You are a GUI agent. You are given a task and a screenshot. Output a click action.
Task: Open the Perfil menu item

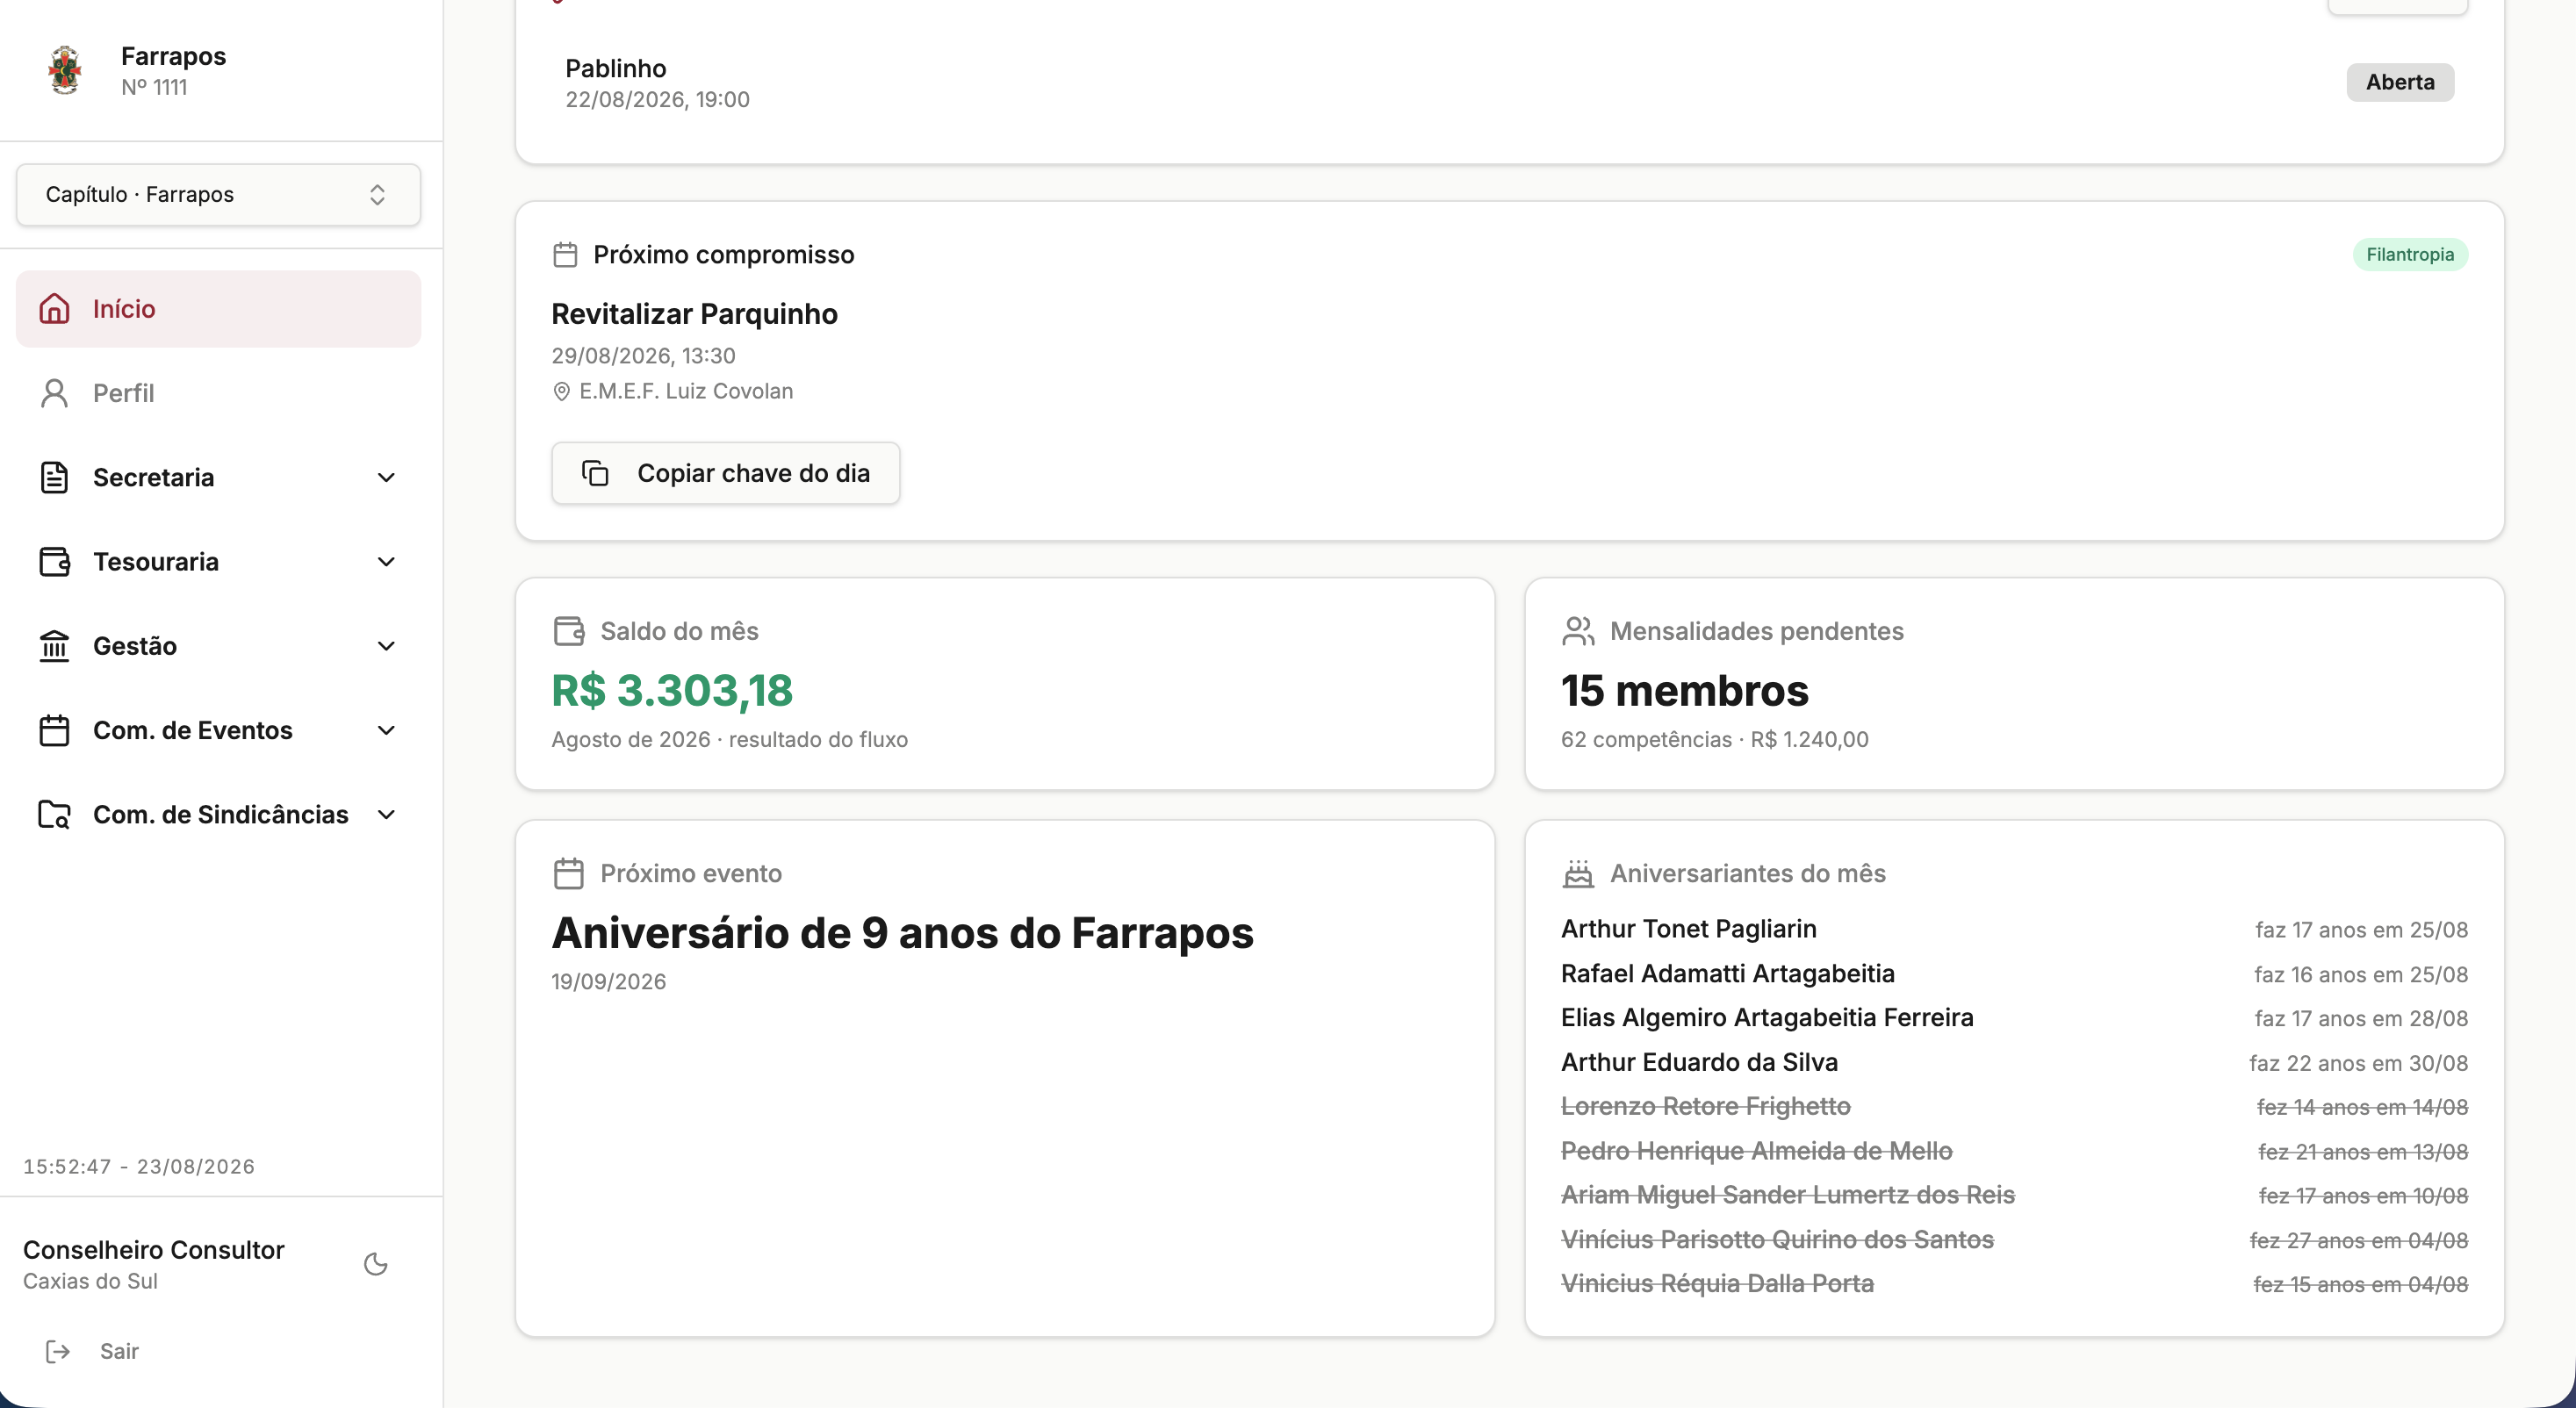tap(218, 393)
